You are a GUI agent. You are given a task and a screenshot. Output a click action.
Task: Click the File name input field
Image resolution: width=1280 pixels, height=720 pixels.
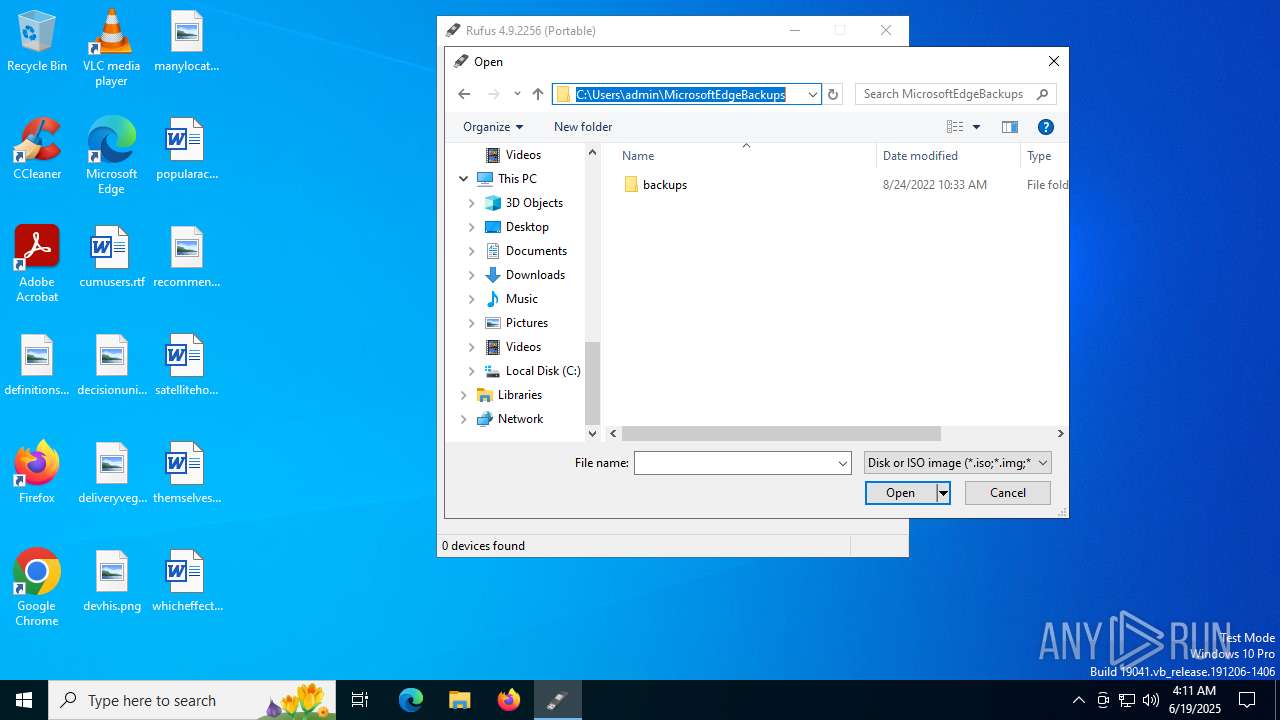(735, 463)
